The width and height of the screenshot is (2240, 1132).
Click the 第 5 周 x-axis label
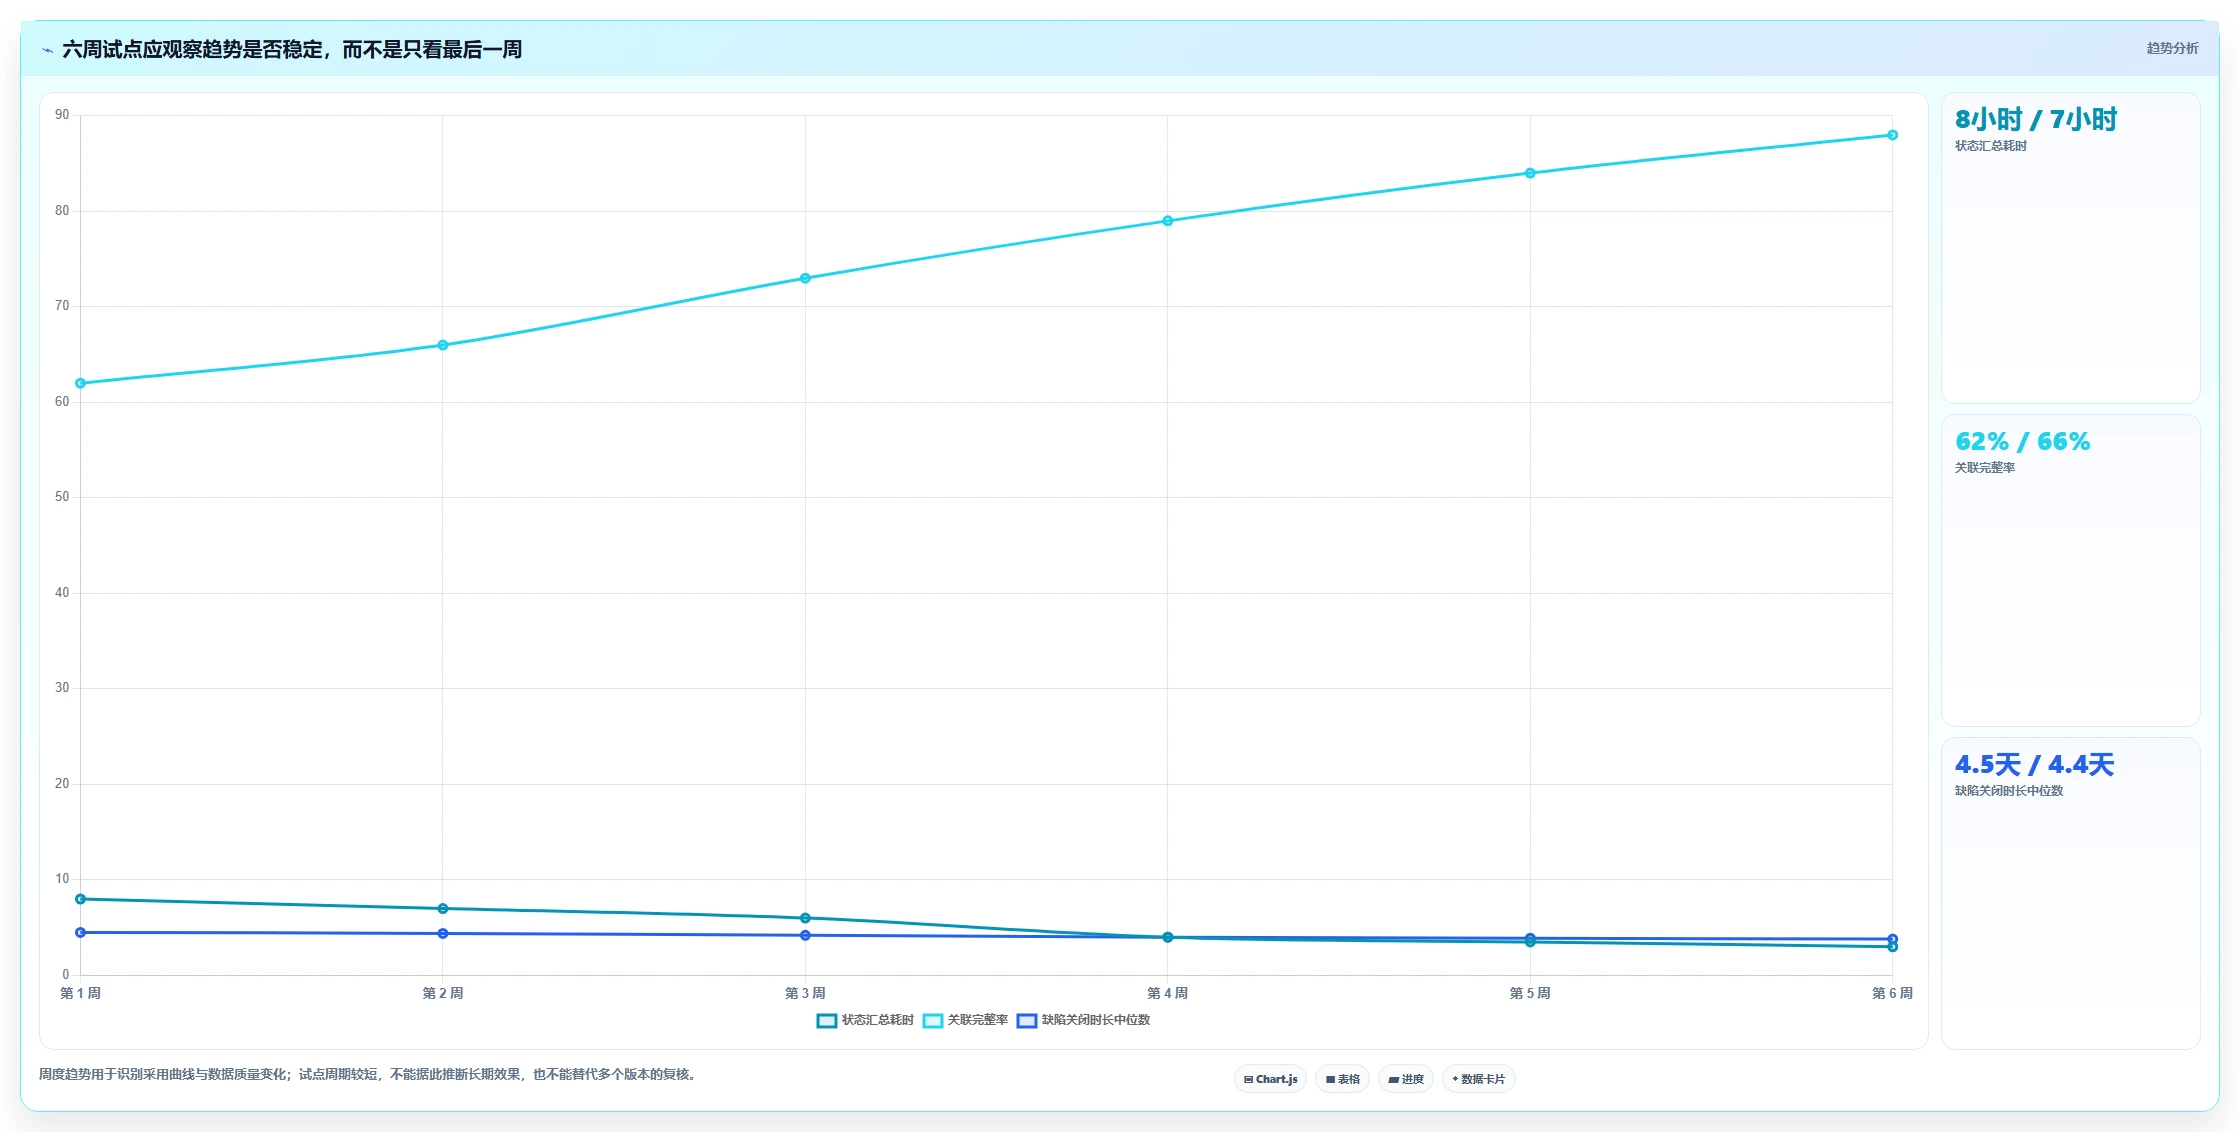click(1530, 993)
